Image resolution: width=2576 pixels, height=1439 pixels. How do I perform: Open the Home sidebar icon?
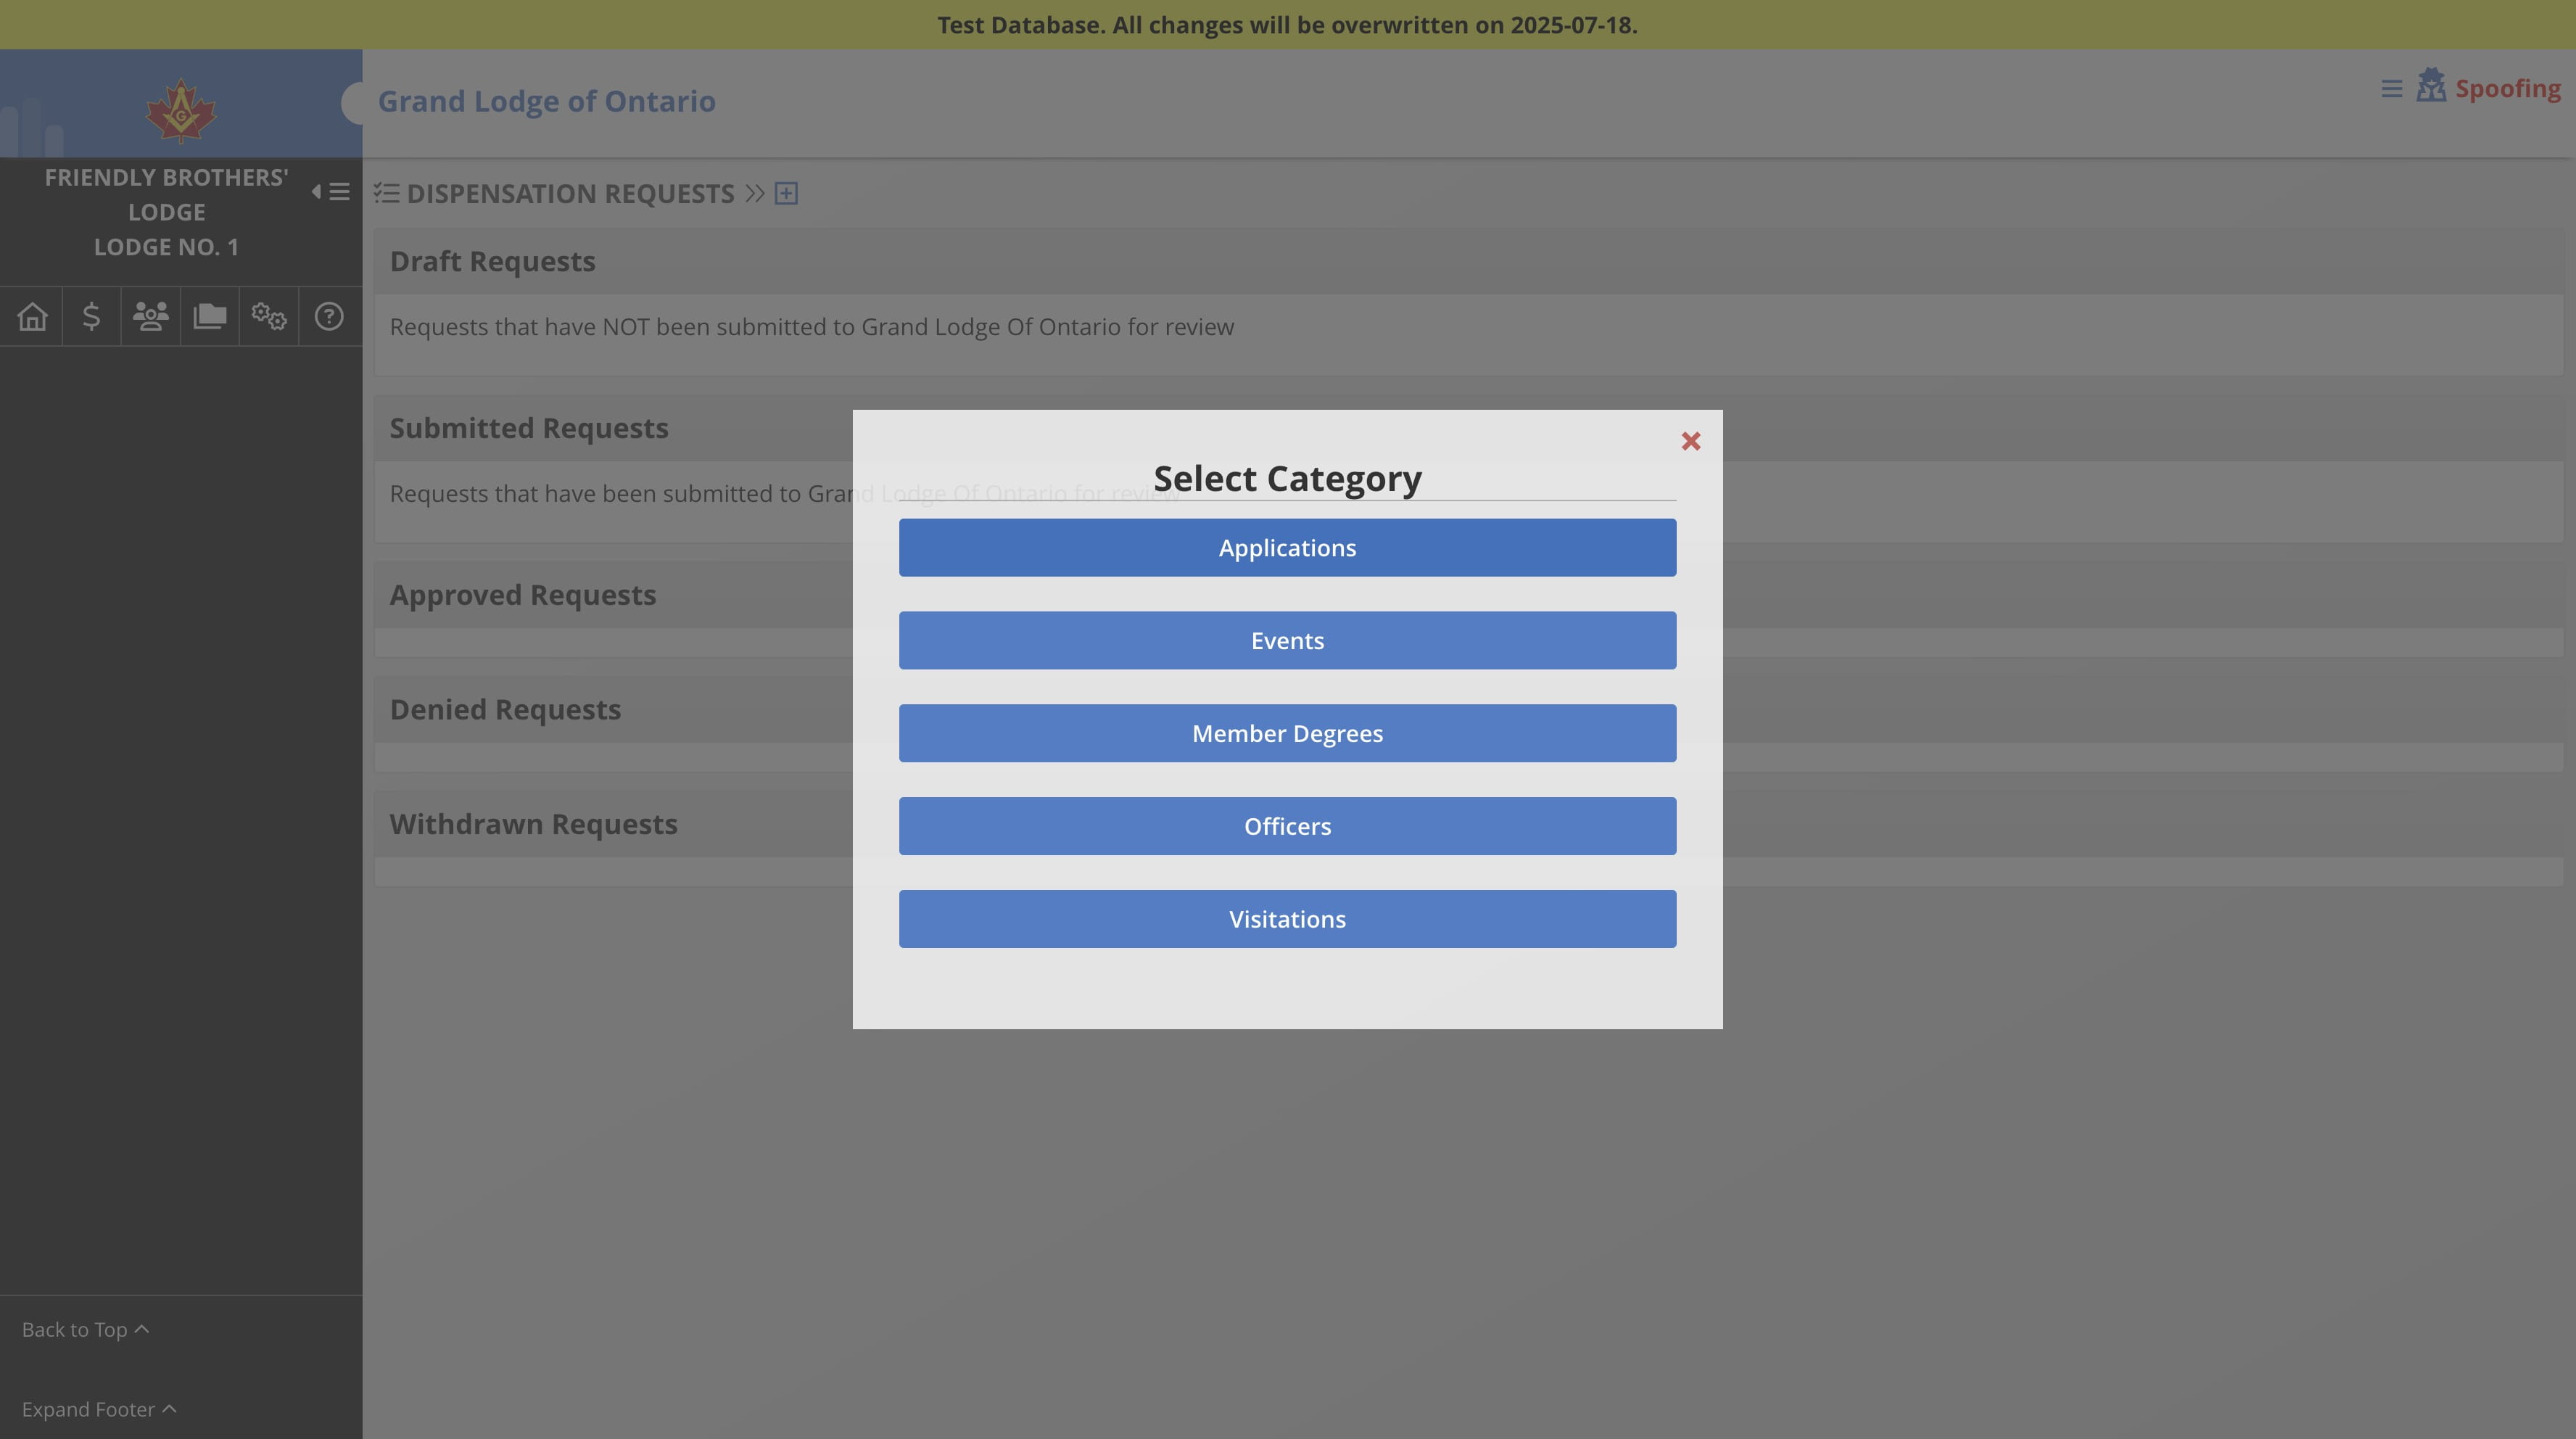(x=32, y=316)
